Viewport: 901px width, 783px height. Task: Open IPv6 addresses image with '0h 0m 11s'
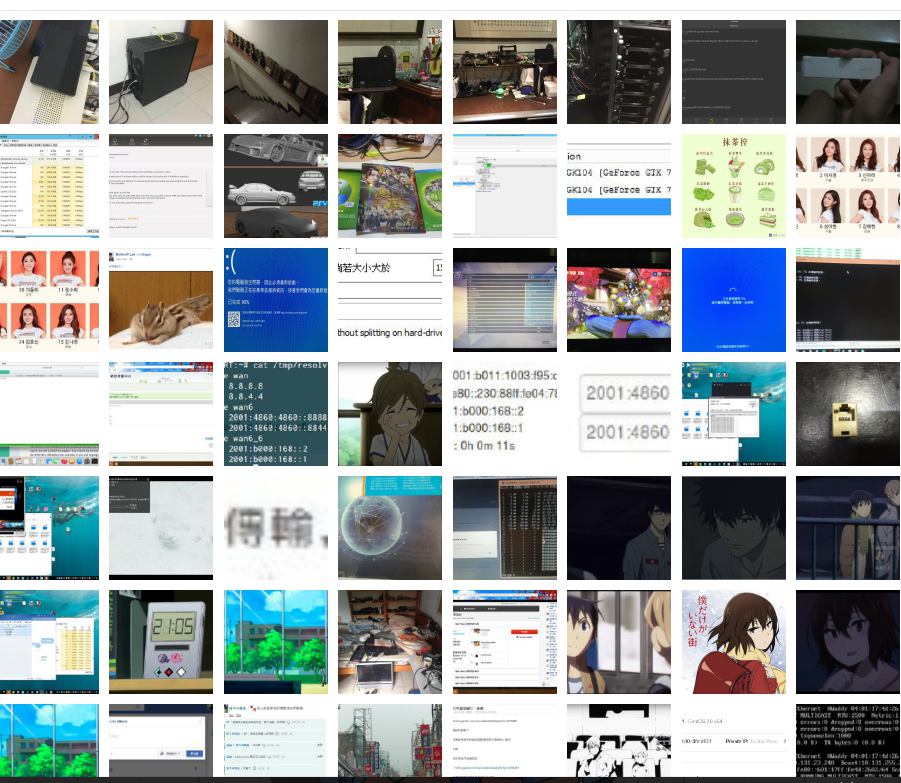[505, 414]
